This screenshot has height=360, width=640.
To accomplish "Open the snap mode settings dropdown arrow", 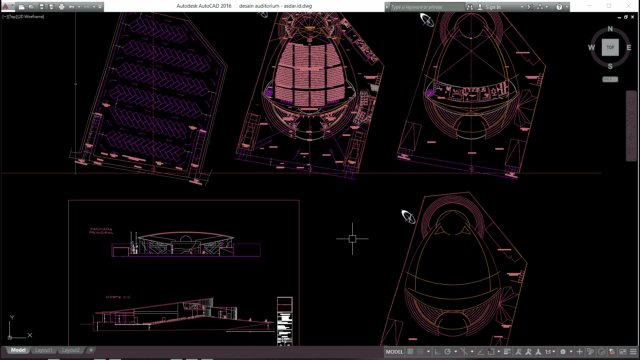I will [x=428, y=352].
